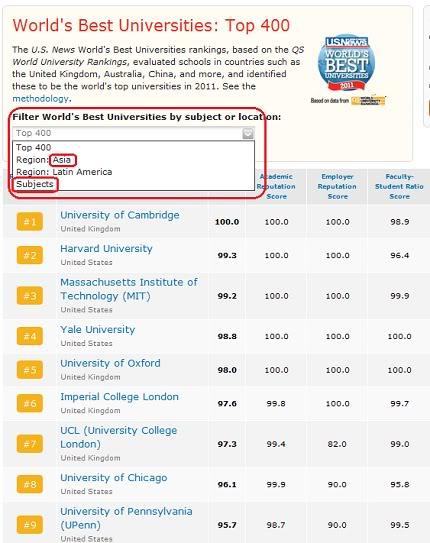This screenshot has width=430, height=543.
Task: Open Massachusetts Institute of Technology link
Action: pos(129,289)
